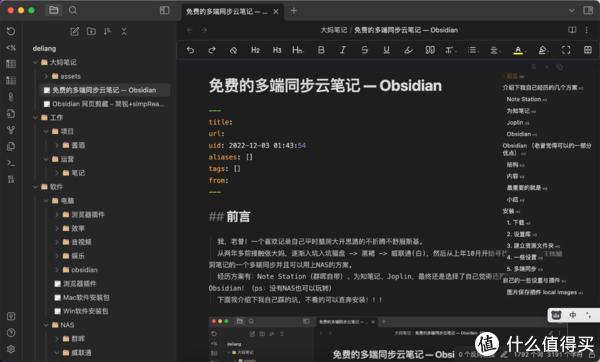600x362 pixels.
Task: Toggle bold formatting
Action: point(321,50)
